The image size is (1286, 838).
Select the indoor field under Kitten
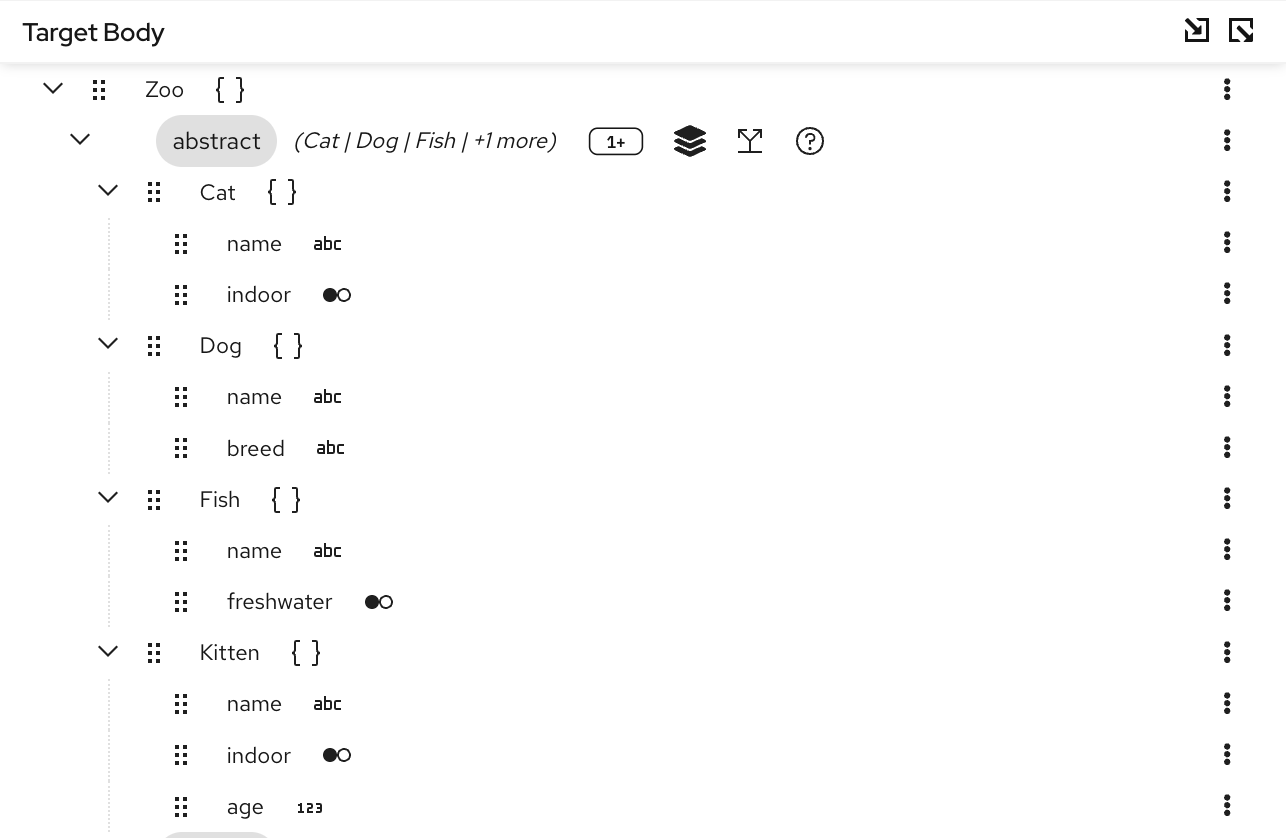point(259,755)
